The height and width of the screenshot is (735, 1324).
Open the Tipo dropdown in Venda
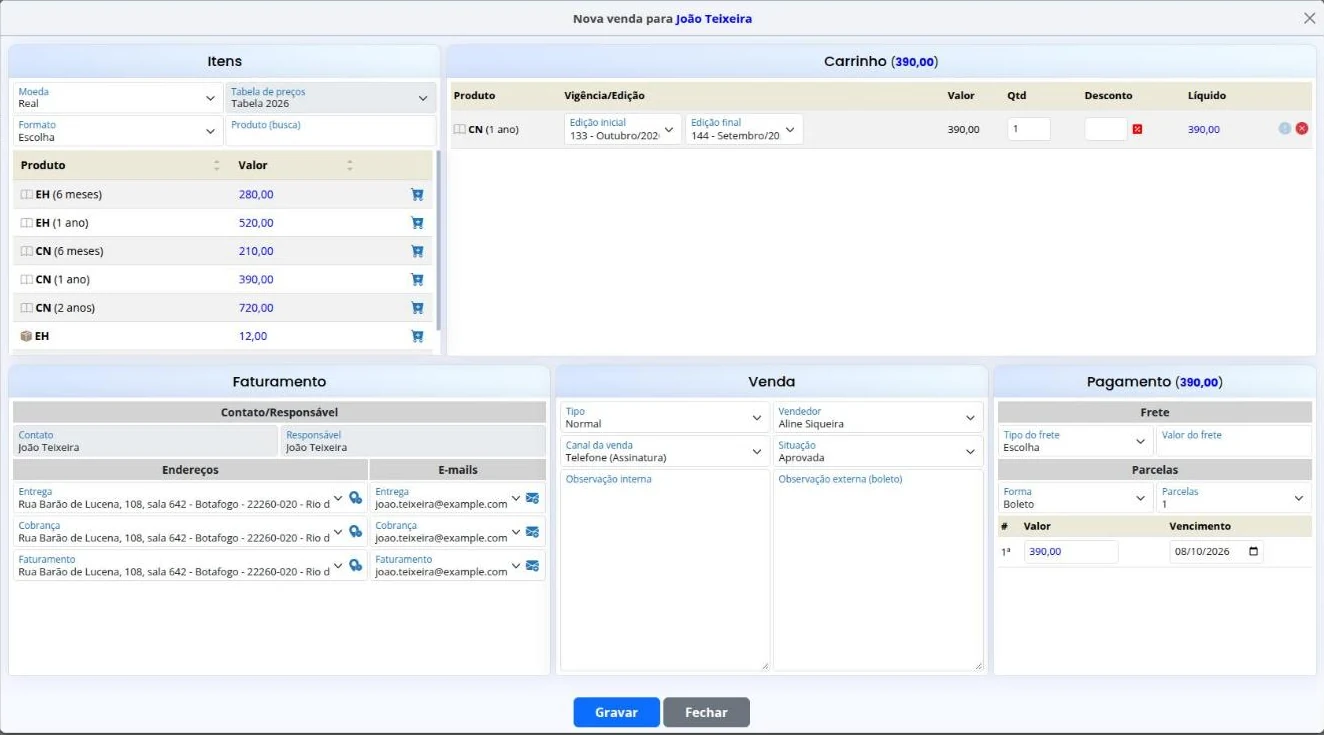tap(665, 417)
